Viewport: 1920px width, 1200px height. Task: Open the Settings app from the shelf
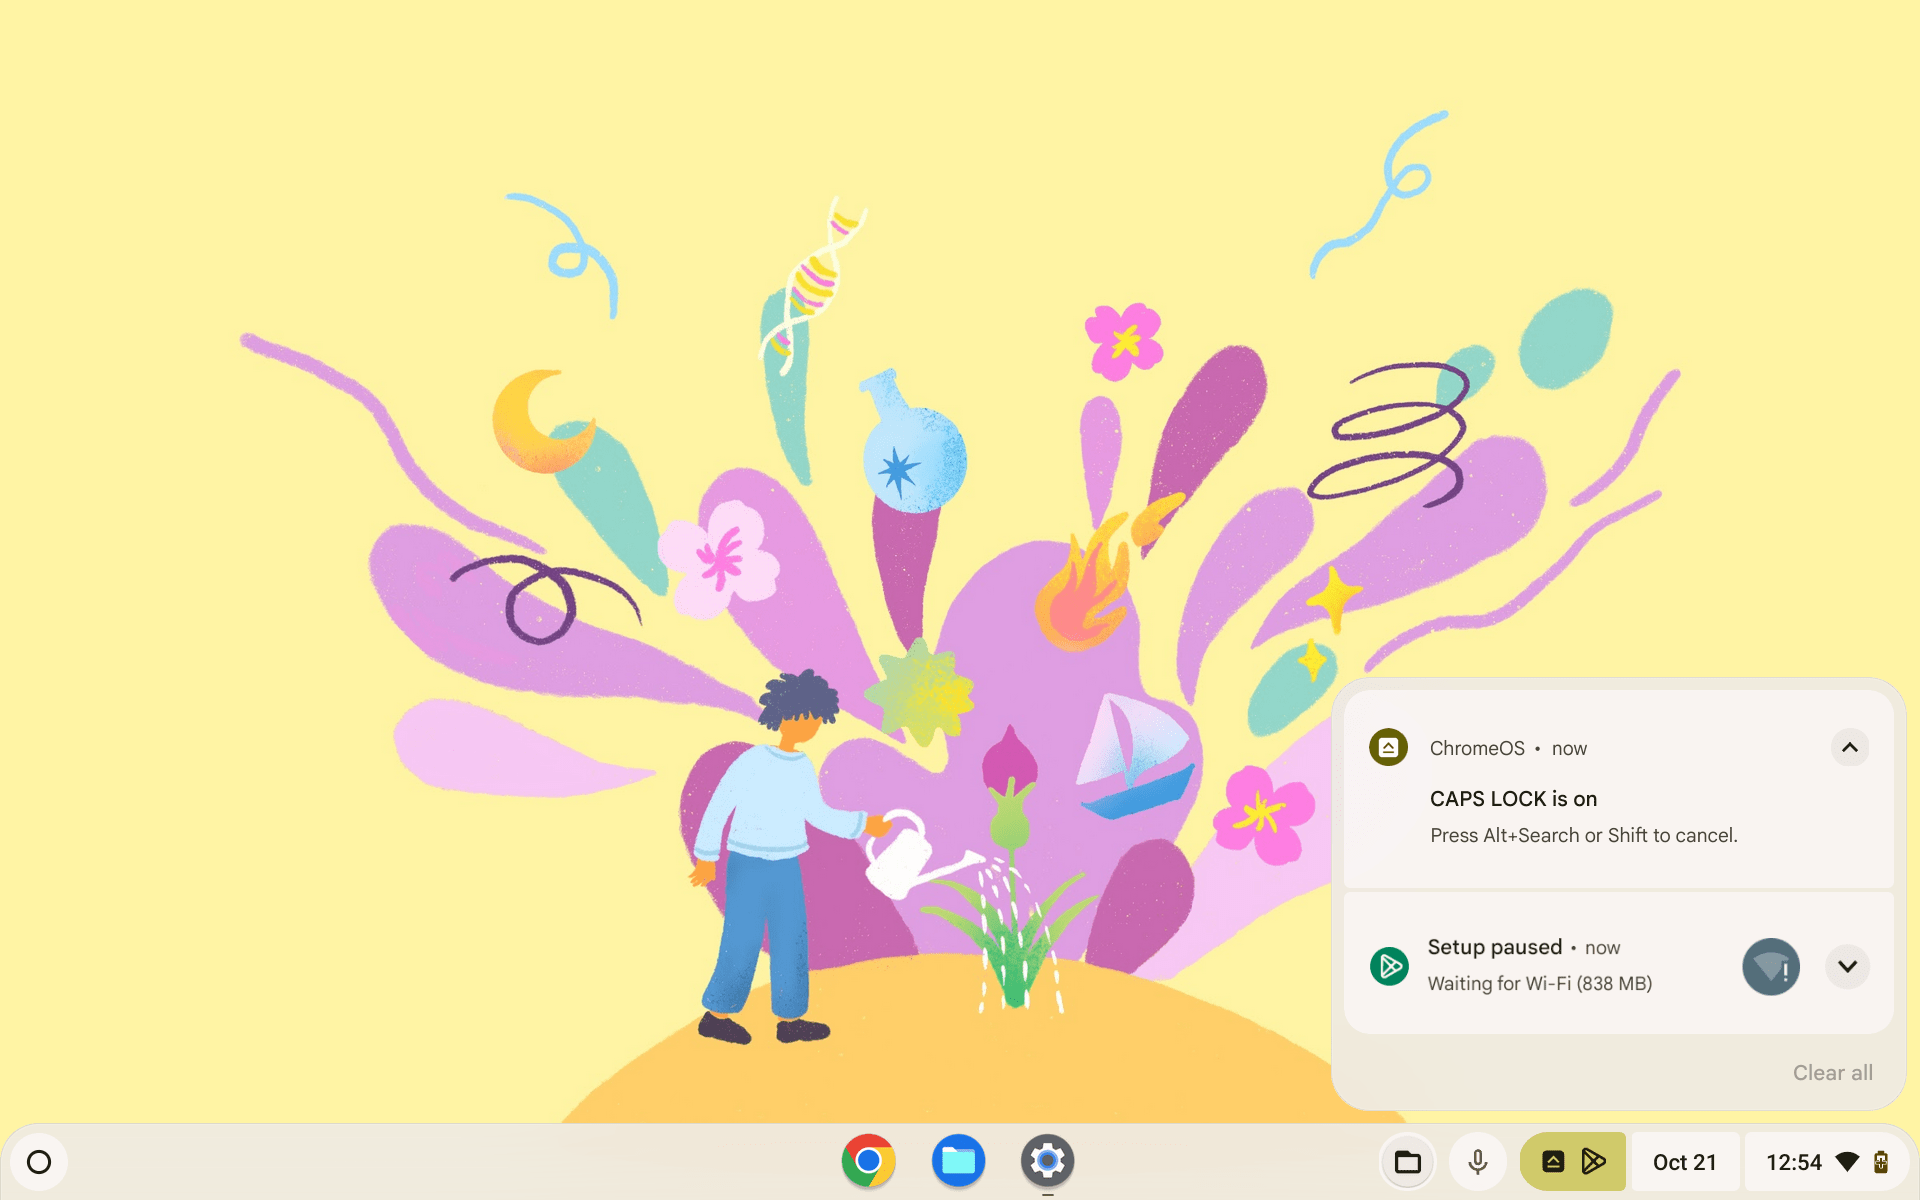coord(1047,1161)
